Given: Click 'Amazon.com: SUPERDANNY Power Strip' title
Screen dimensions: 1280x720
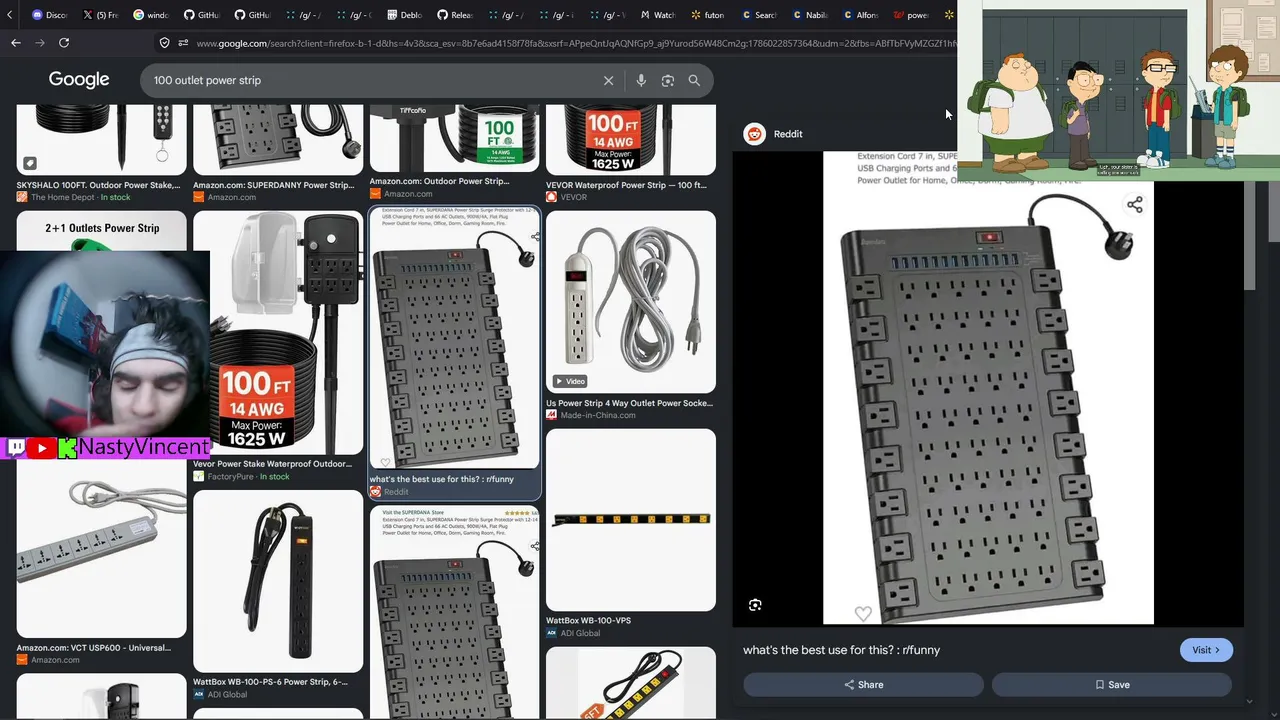Looking at the screenshot, I should click(x=273, y=185).
